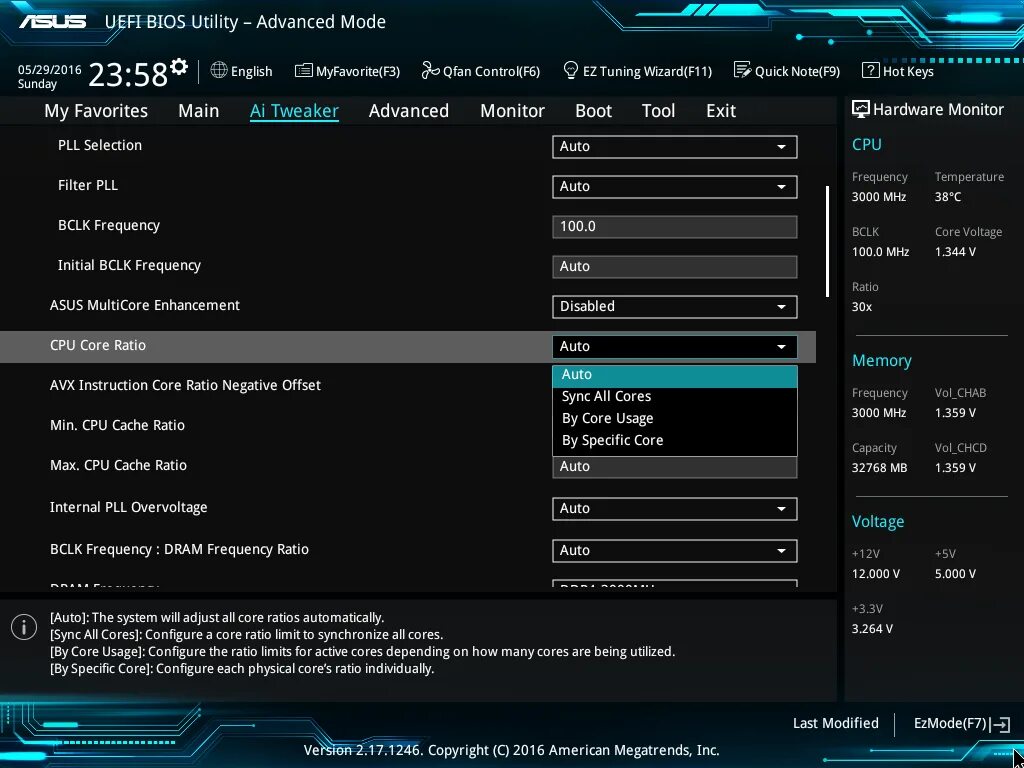Click the BCLK Frequency 100.0 field
The width and height of the screenshot is (1024, 768).
point(675,227)
